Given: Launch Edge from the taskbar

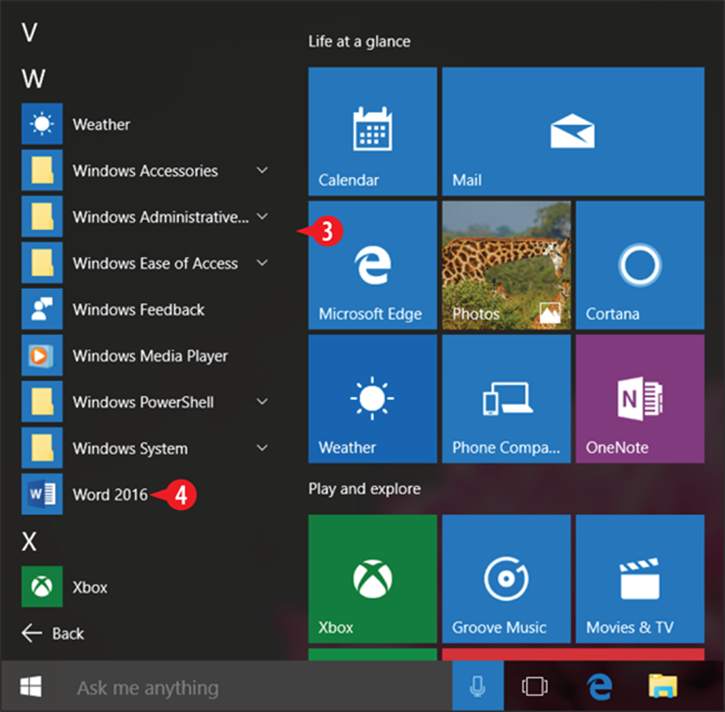Looking at the screenshot, I should (x=600, y=687).
